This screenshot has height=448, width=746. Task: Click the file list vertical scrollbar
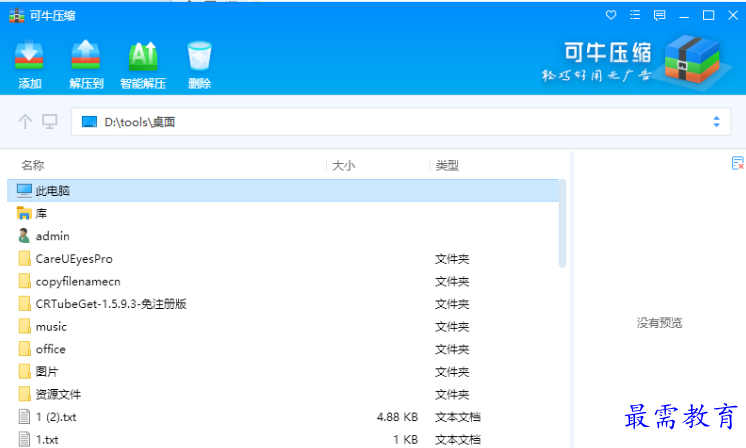[x=562, y=225]
